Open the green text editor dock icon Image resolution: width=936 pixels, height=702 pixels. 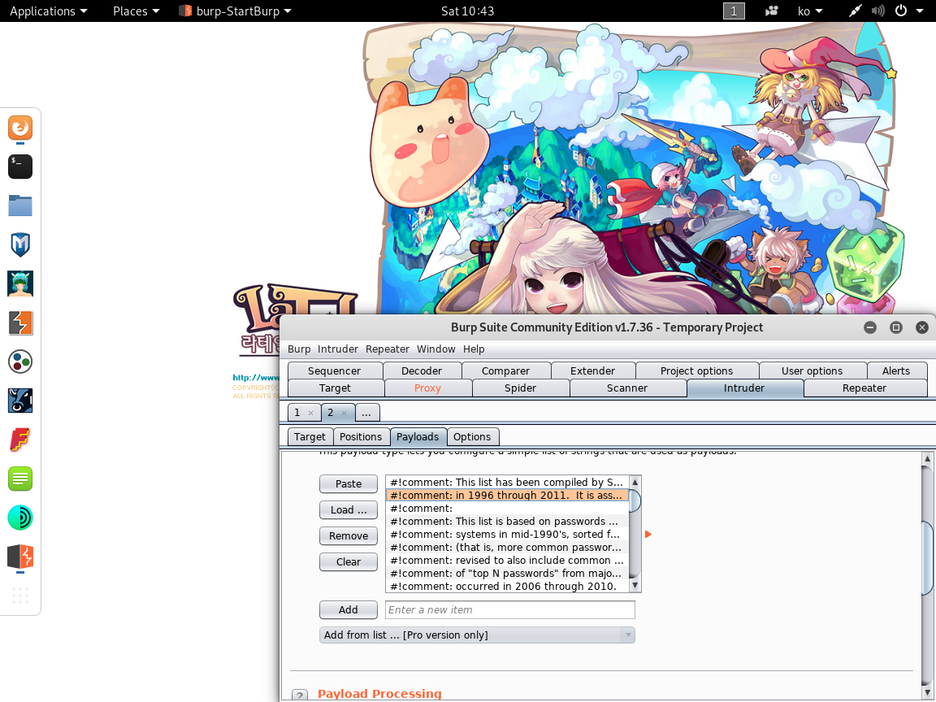click(x=20, y=479)
